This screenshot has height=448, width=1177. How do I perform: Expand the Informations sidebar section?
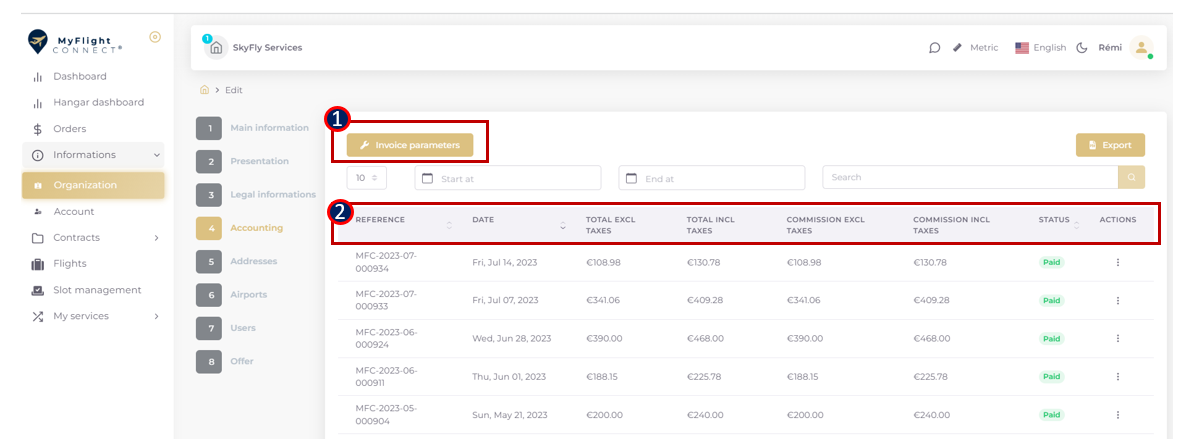pos(93,155)
